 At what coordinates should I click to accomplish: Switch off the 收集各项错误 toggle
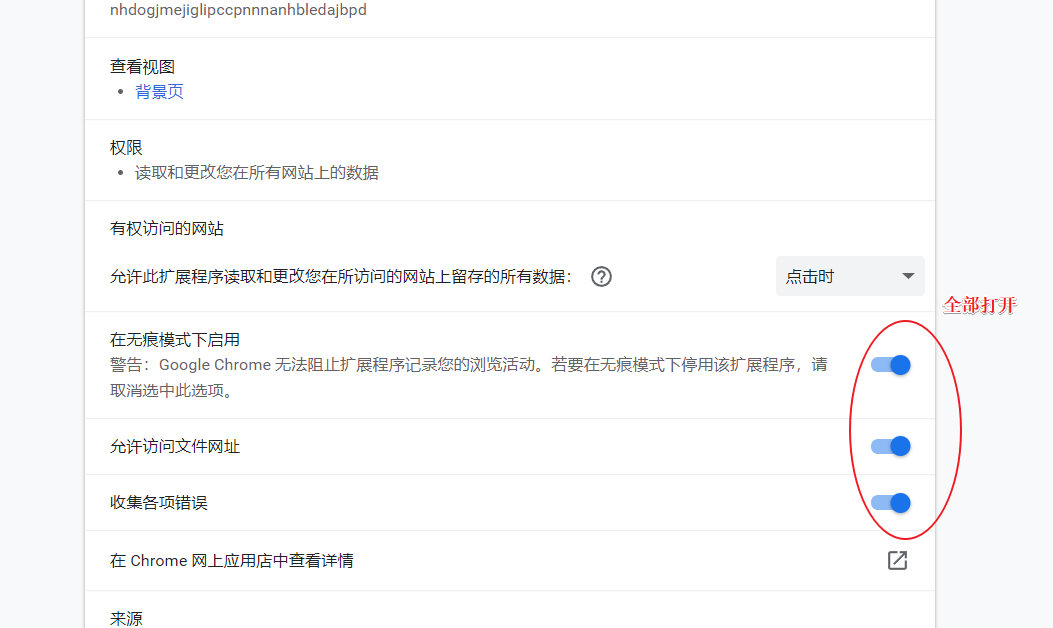pyautogui.click(x=890, y=503)
